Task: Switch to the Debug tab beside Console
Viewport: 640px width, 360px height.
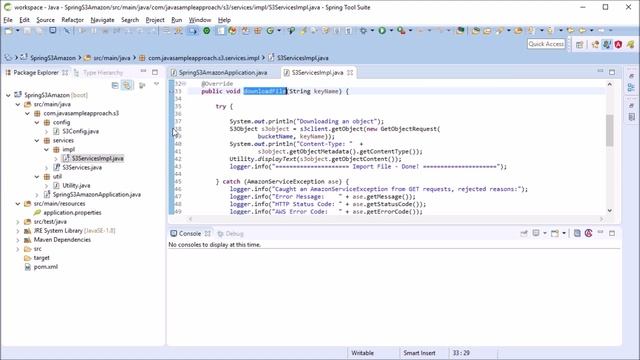Action: (x=230, y=233)
